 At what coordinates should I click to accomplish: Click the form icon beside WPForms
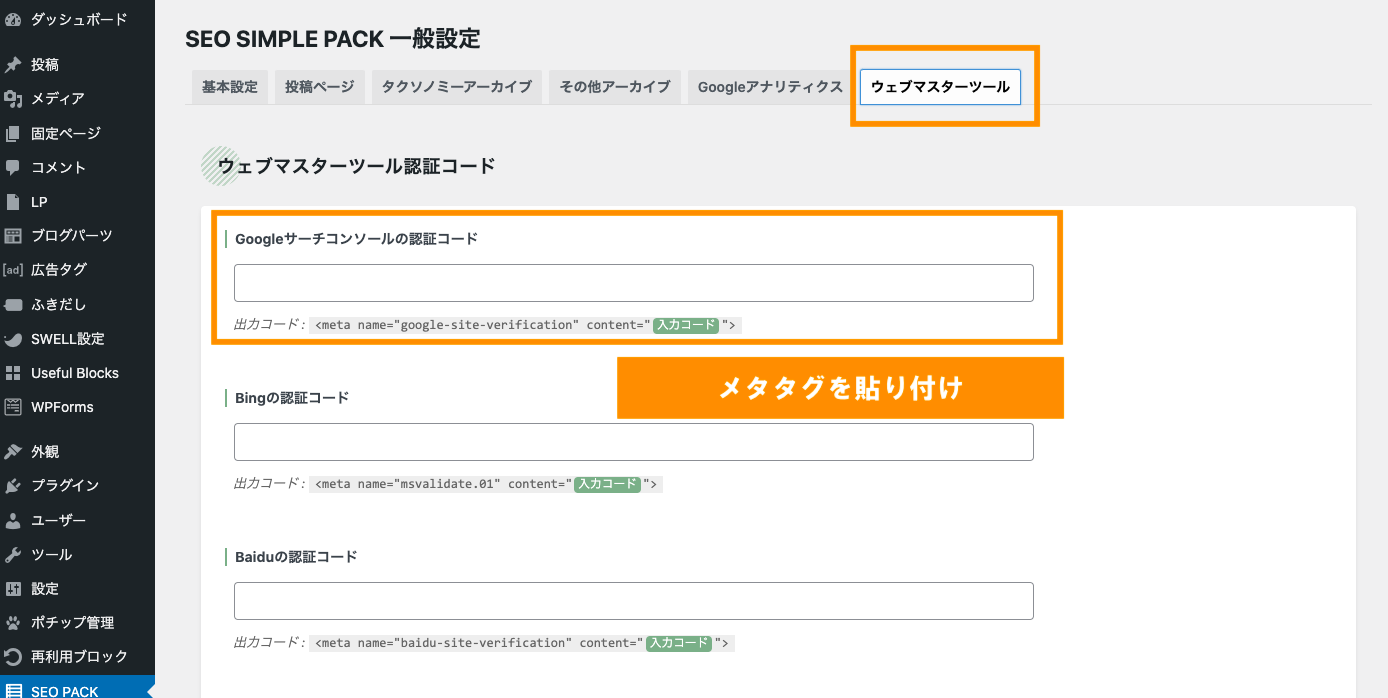13,407
